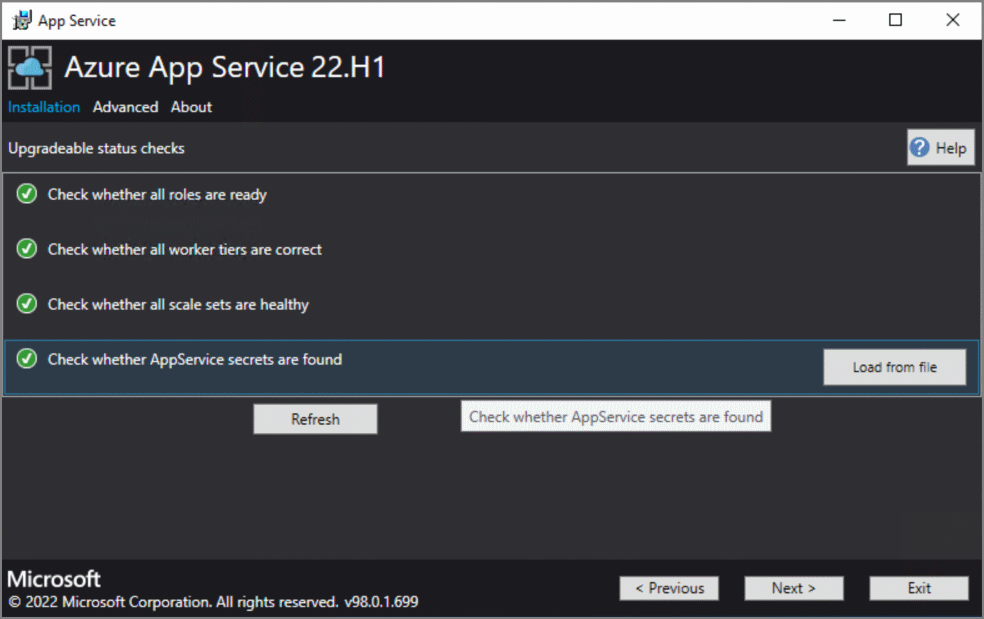
Task: Click the green check beside roles are ready
Action: coord(26,194)
